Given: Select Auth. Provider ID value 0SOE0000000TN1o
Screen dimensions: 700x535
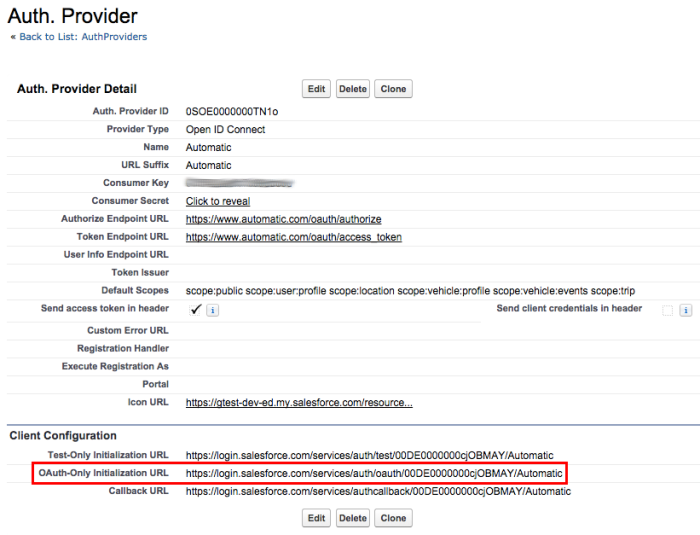Looking at the screenshot, I should [232, 112].
